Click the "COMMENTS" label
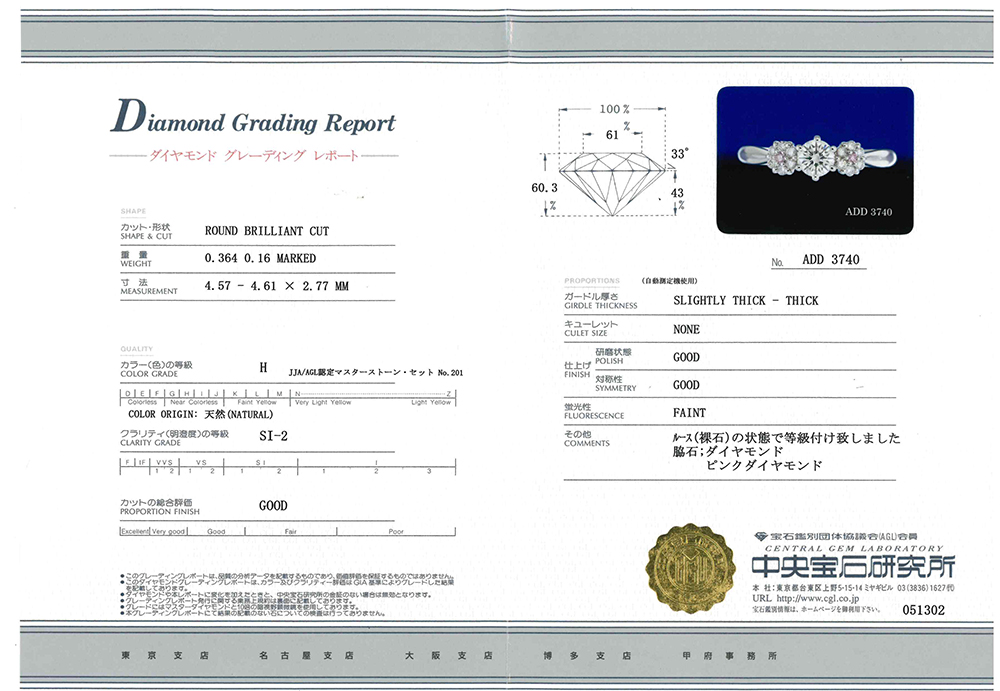This screenshot has width=1000, height=691. pos(587,443)
